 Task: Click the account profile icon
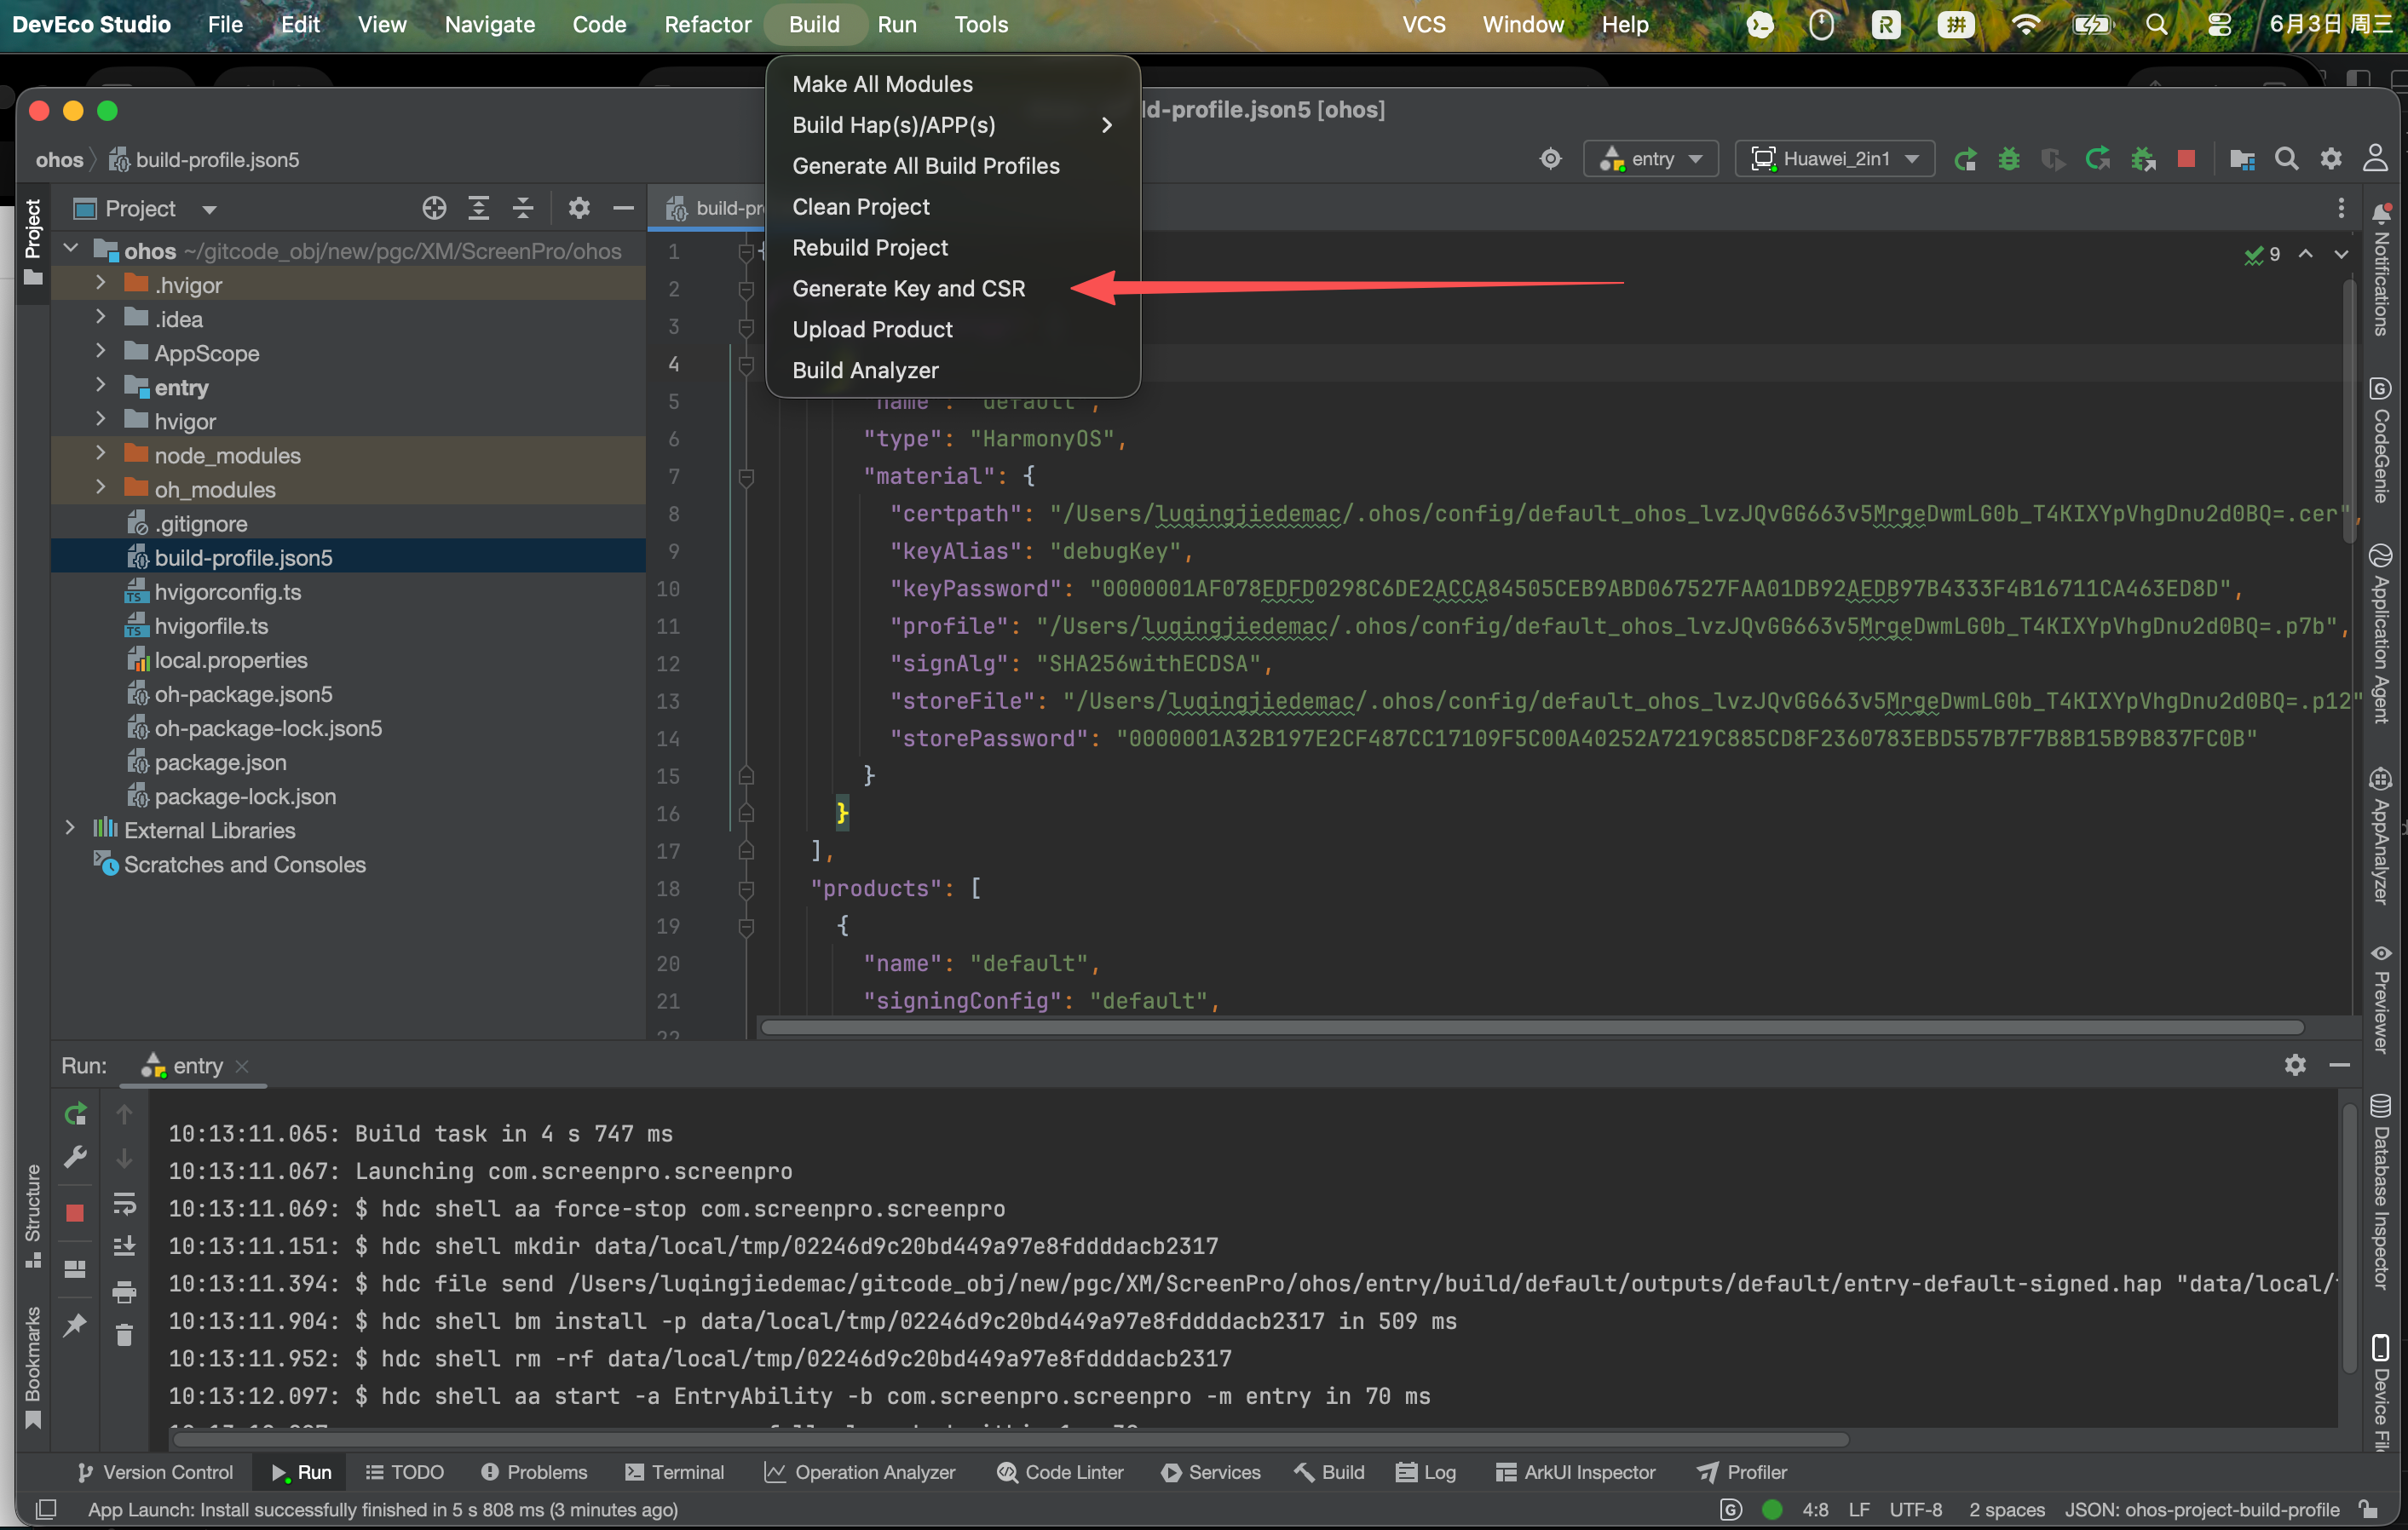(x=2375, y=158)
